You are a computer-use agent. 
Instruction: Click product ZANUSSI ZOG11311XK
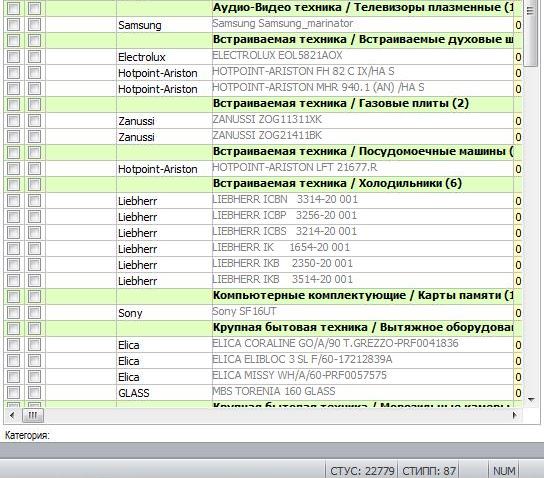[x=267, y=120]
